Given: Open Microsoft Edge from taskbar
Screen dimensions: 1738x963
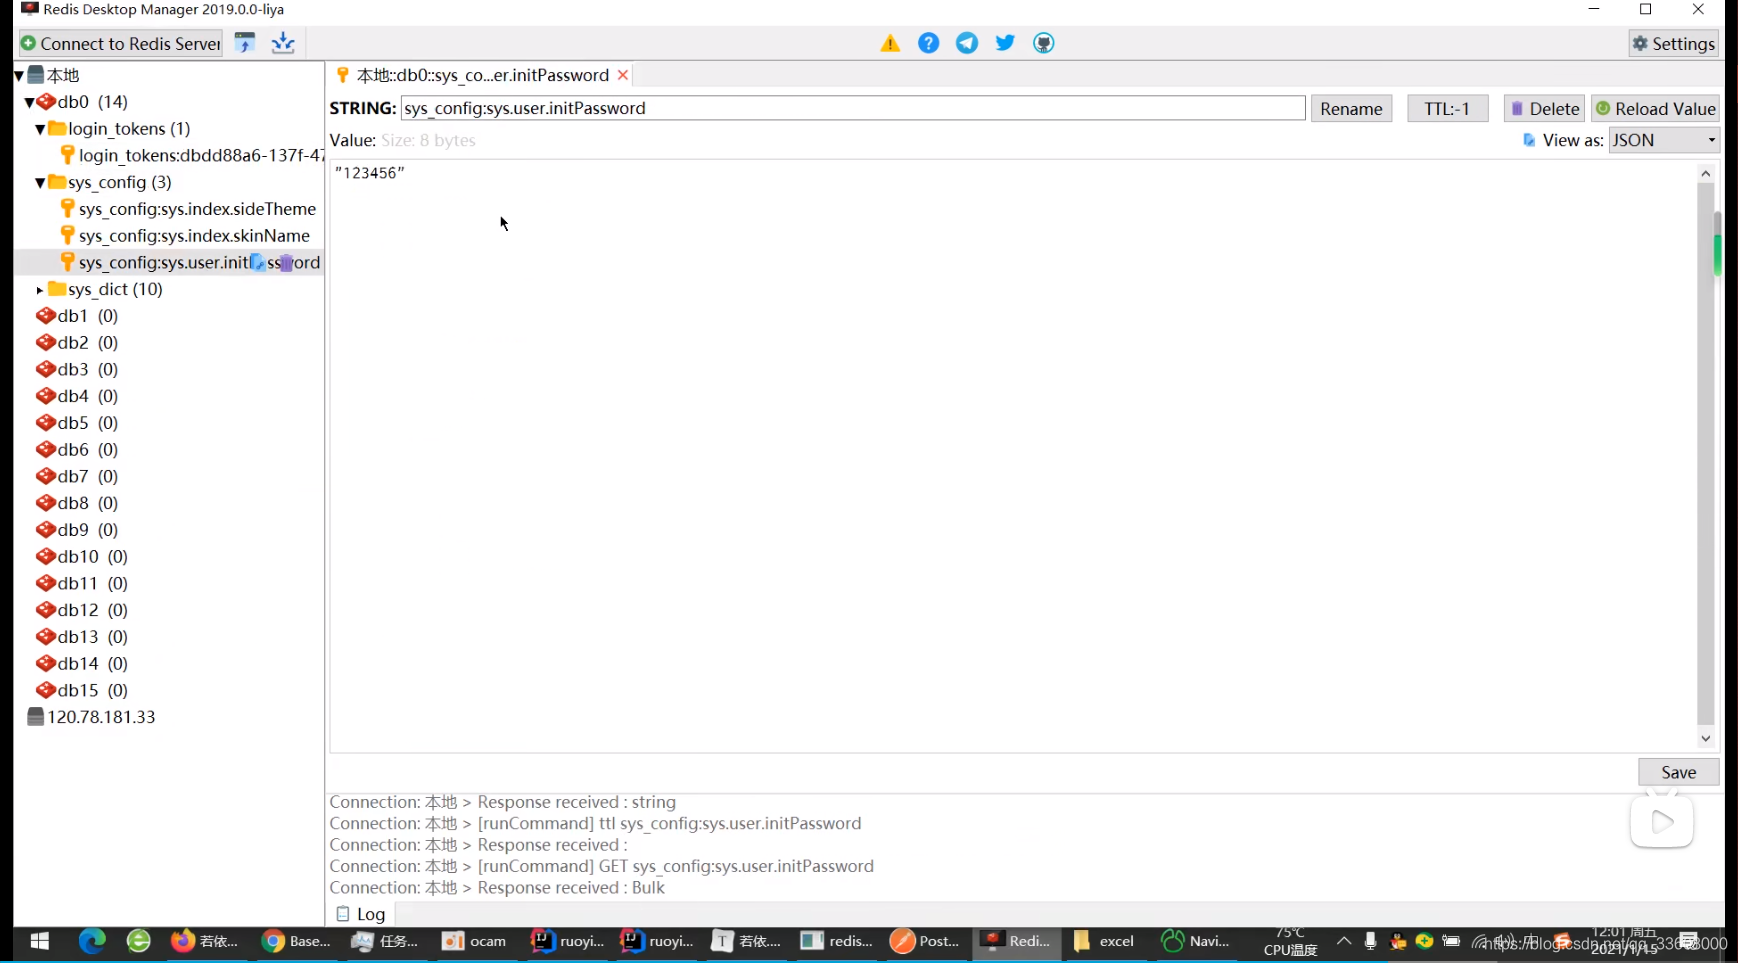Looking at the screenshot, I should point(92,941).
